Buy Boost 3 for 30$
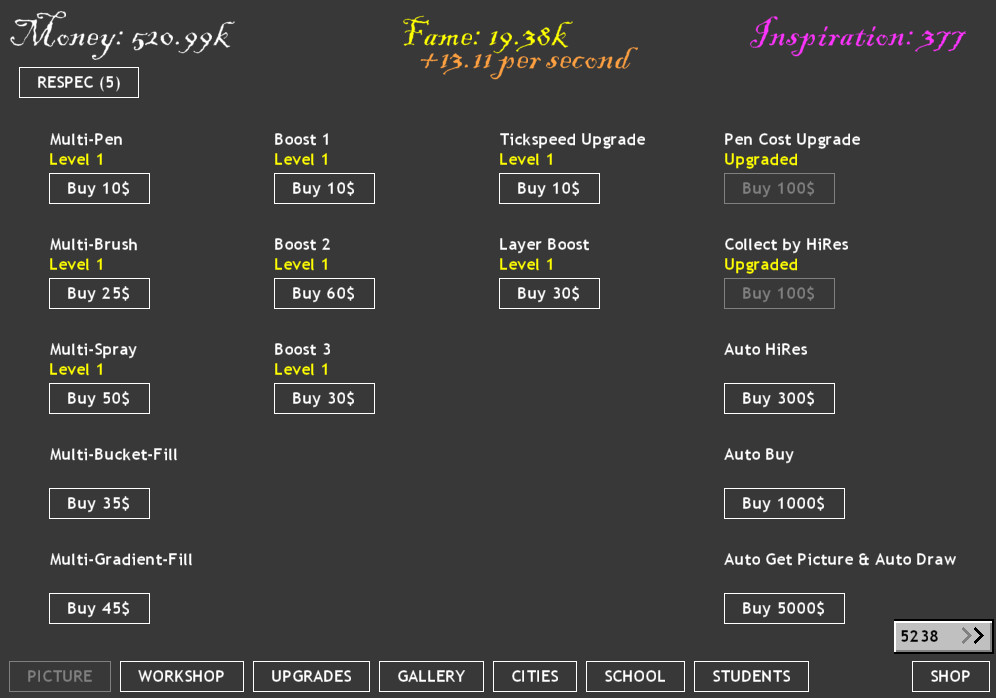The height and width of the screenshot is (698, 996). click(x=324, y=398)
